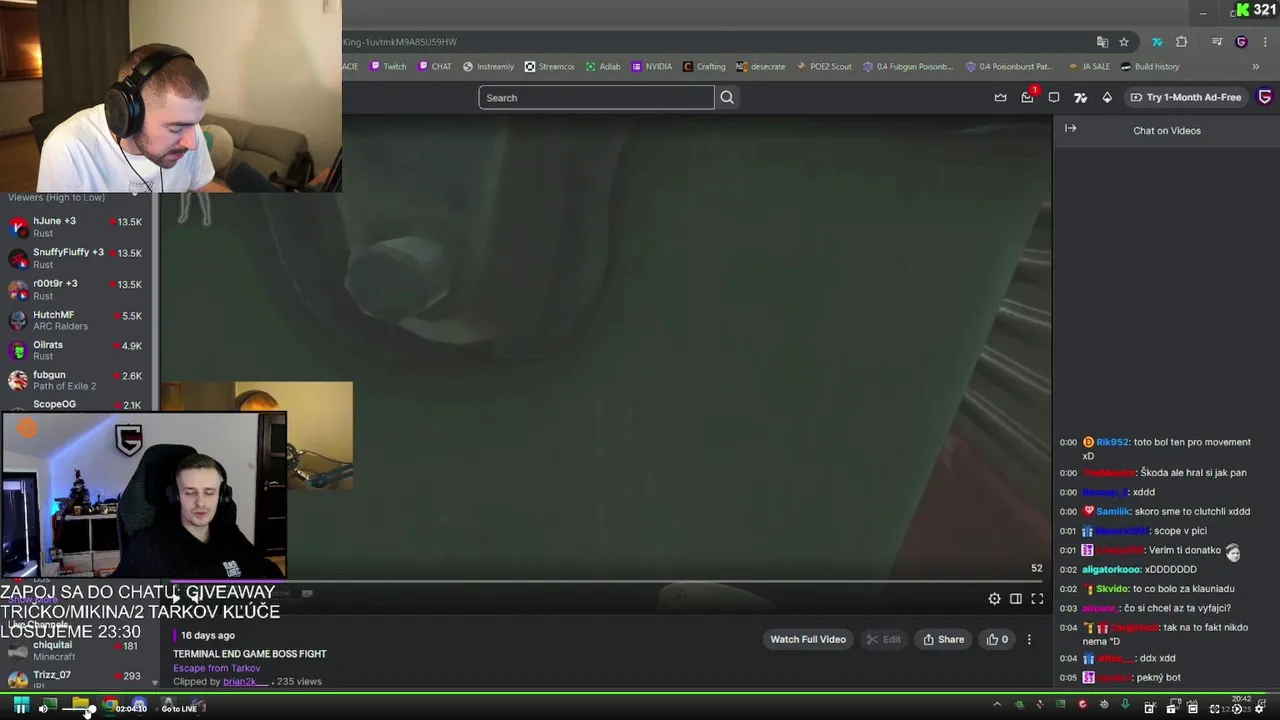Select fubgun Path of Exile 2 channel

[x=75, y=380]
